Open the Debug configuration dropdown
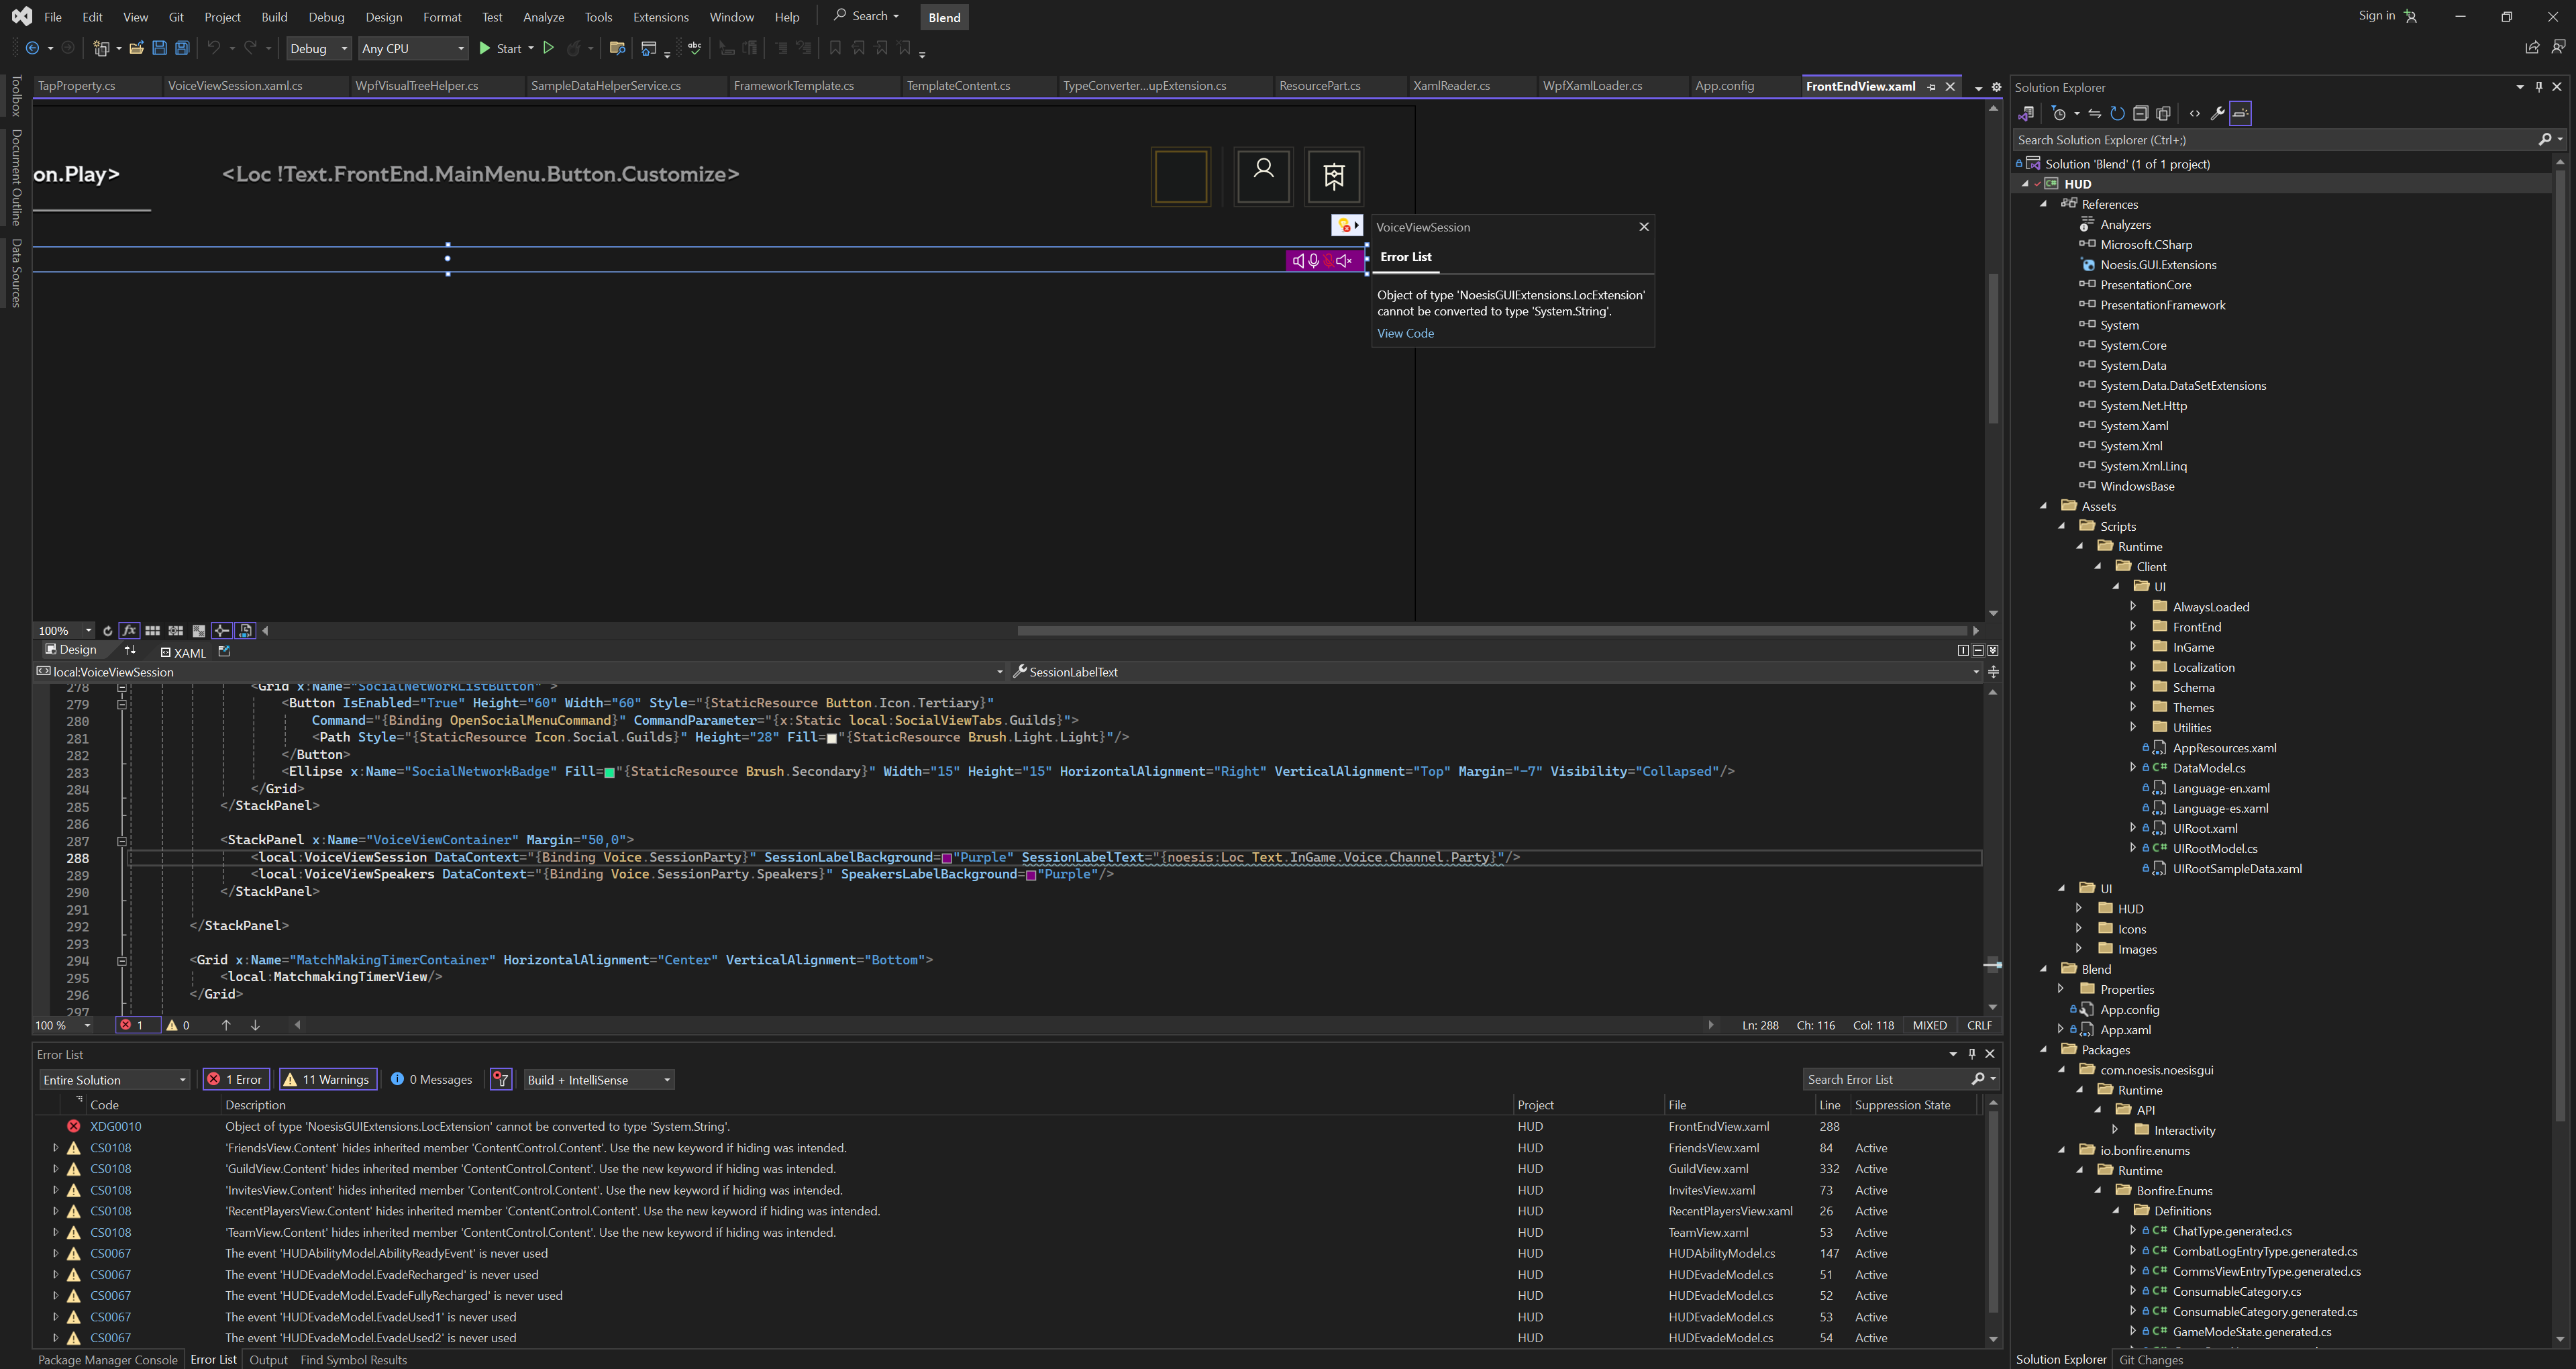The height and width of the screenshot is (1369, 2576). pos(318,48)
